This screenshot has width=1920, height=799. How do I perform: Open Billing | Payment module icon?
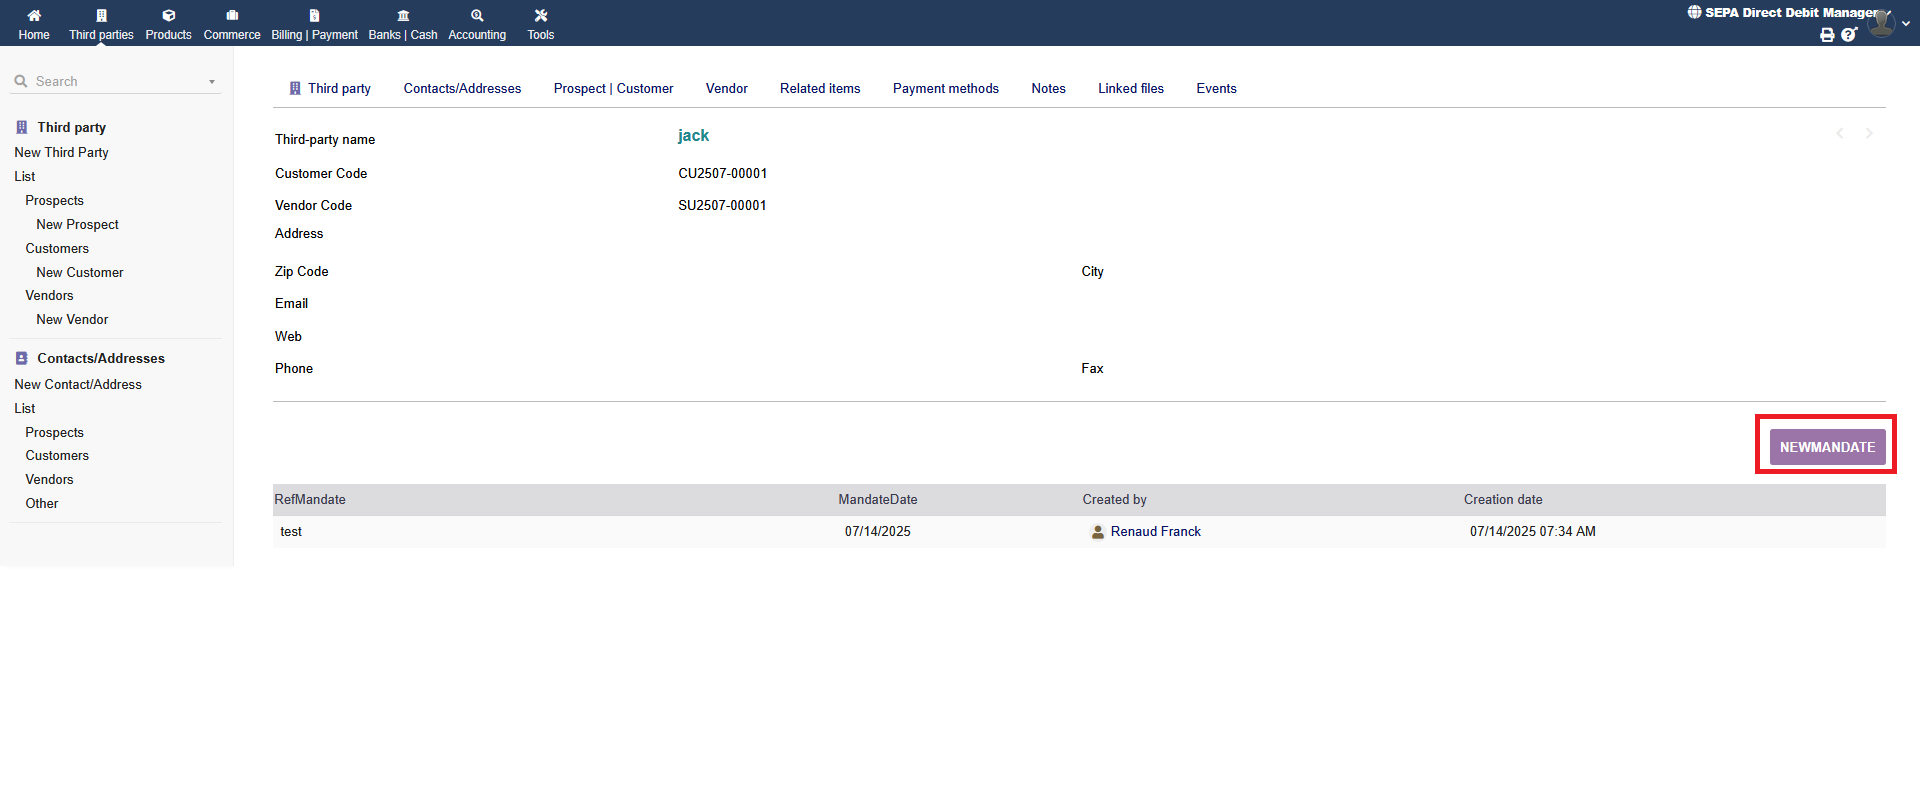click(x=314, y=16)
